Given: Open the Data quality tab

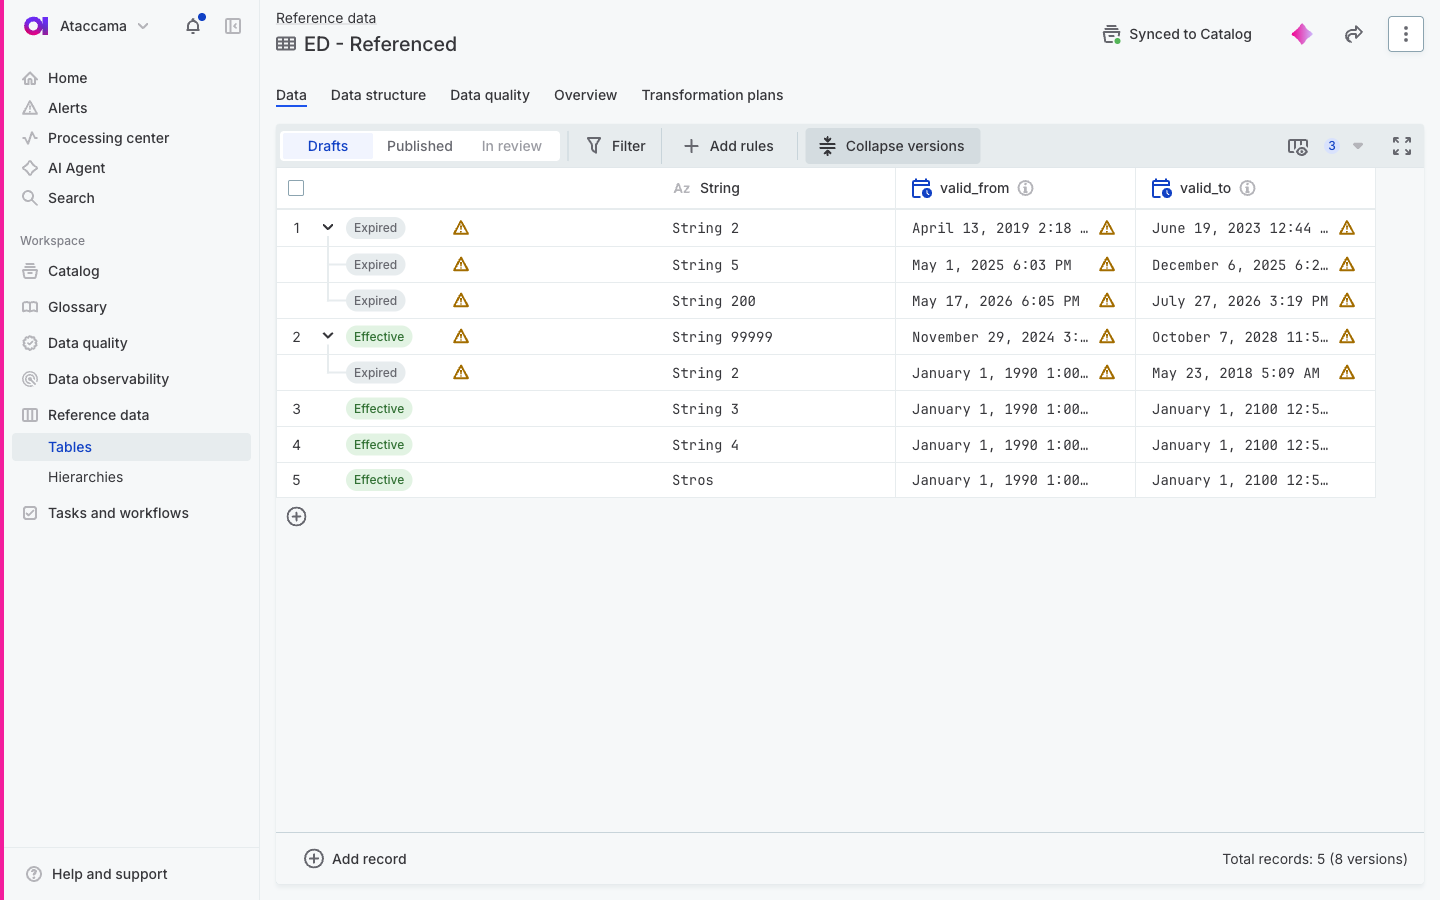Looking at the screenshot, I should point(490,95).
